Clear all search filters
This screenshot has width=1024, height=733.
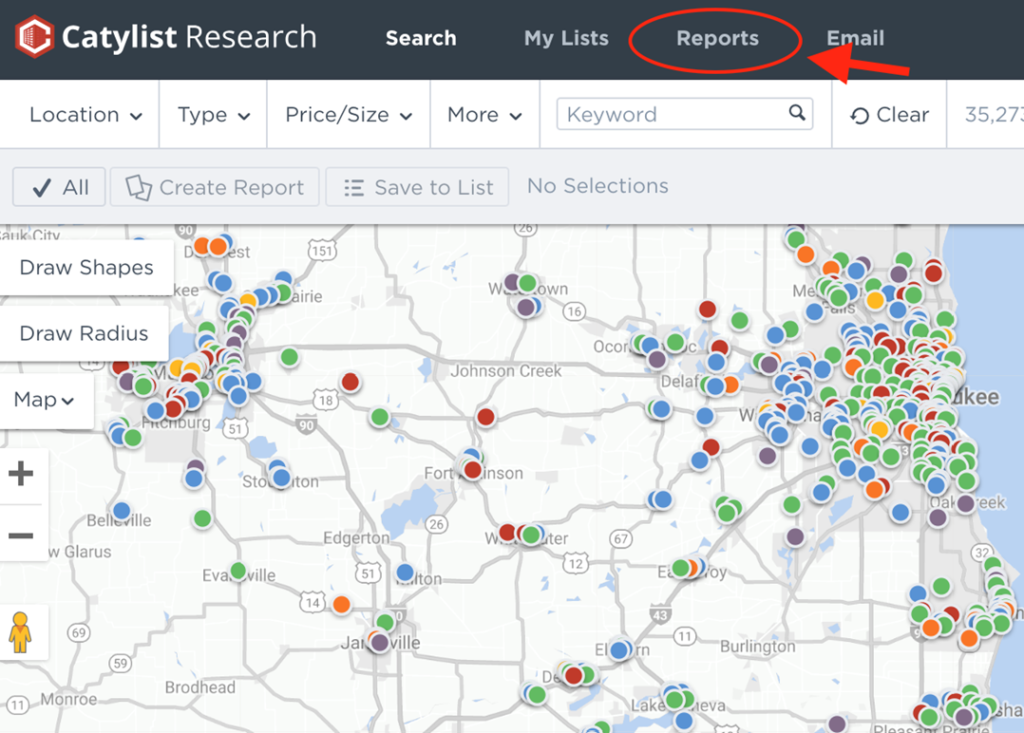[889, 115]
